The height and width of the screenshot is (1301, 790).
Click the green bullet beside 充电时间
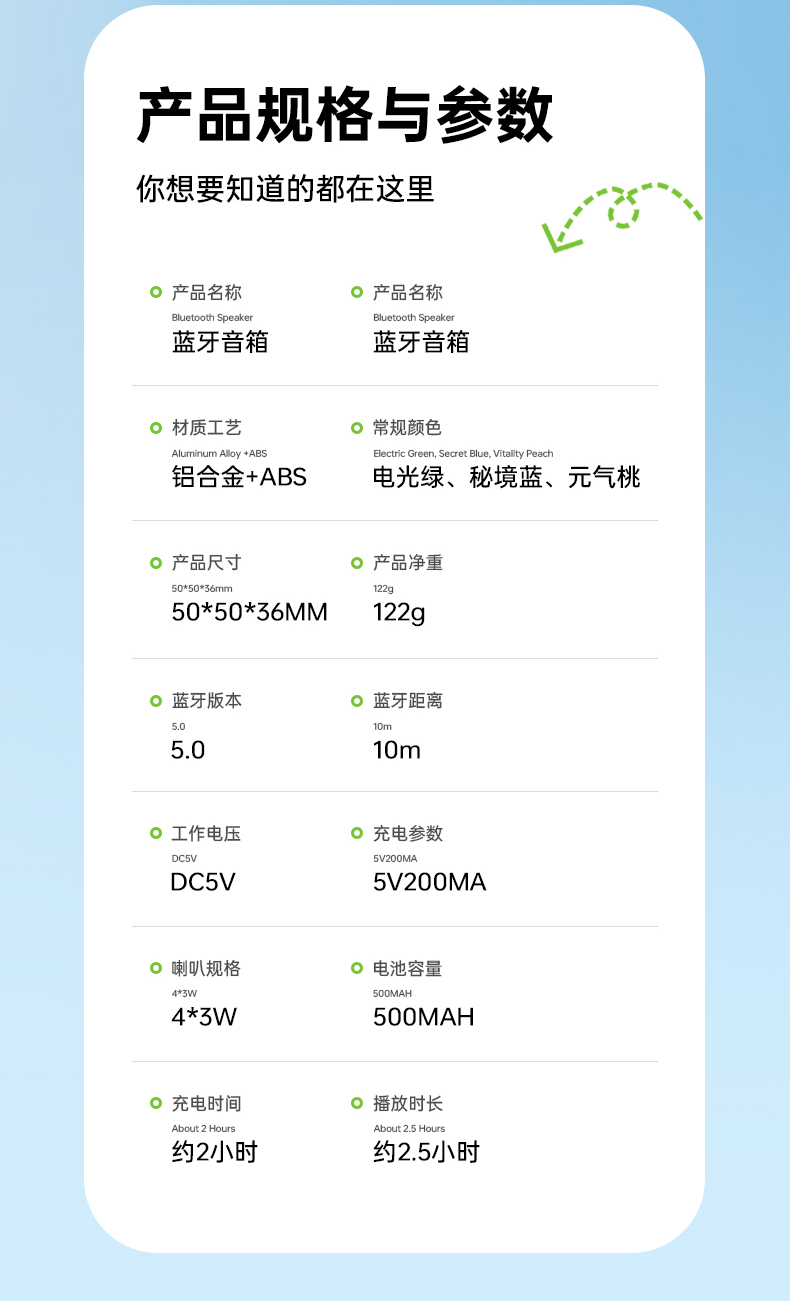click(x=155, y=1103)
